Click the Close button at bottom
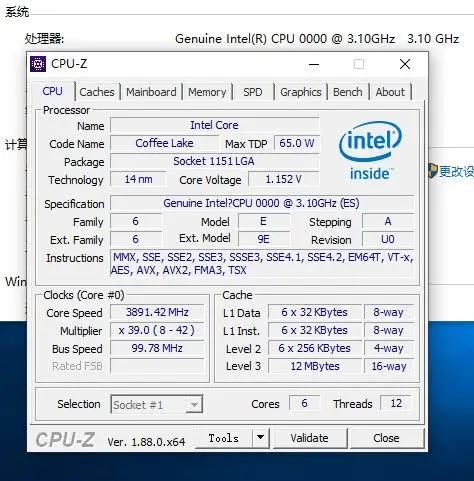 [386, 438]
